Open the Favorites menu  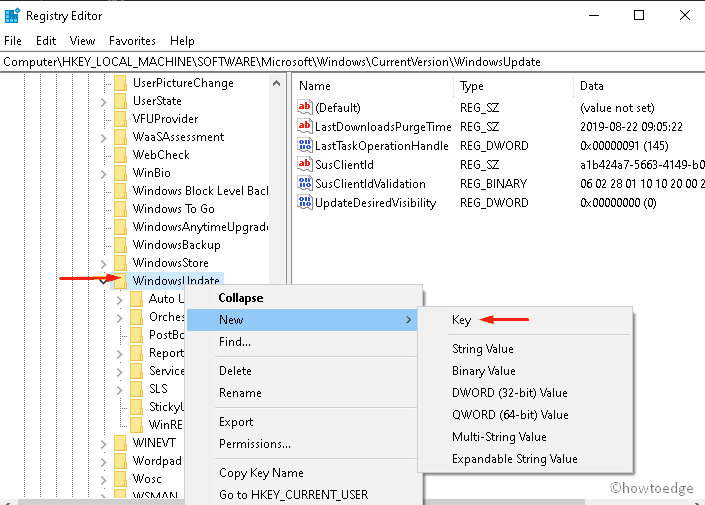click(x=132, y=41)
